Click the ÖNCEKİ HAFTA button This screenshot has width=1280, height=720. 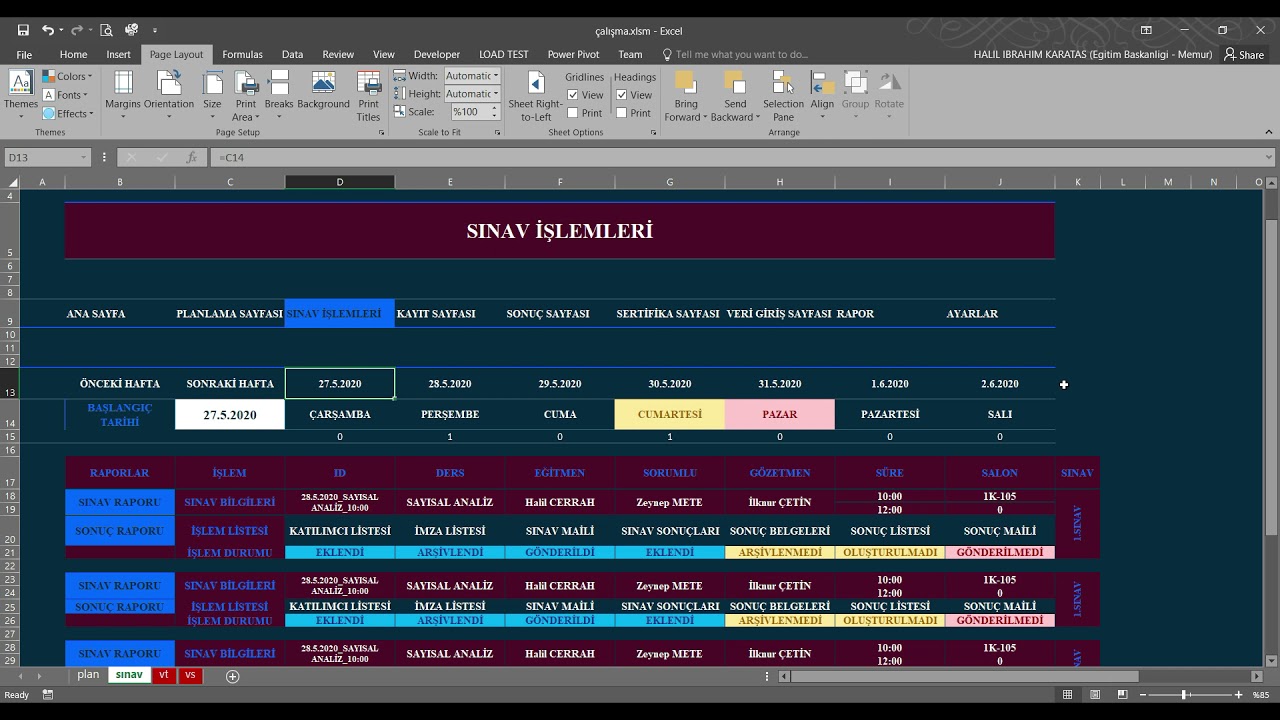tap(120, 384)
